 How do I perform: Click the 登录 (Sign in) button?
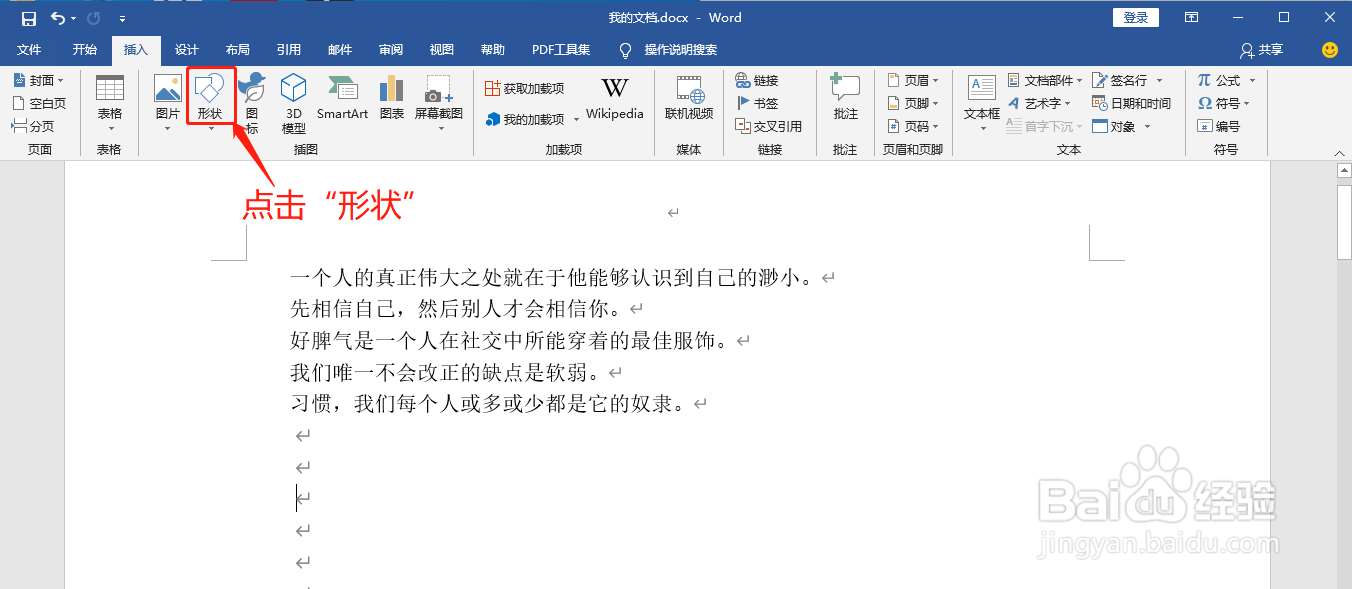pyautogui.click(x=1135, y=17)
